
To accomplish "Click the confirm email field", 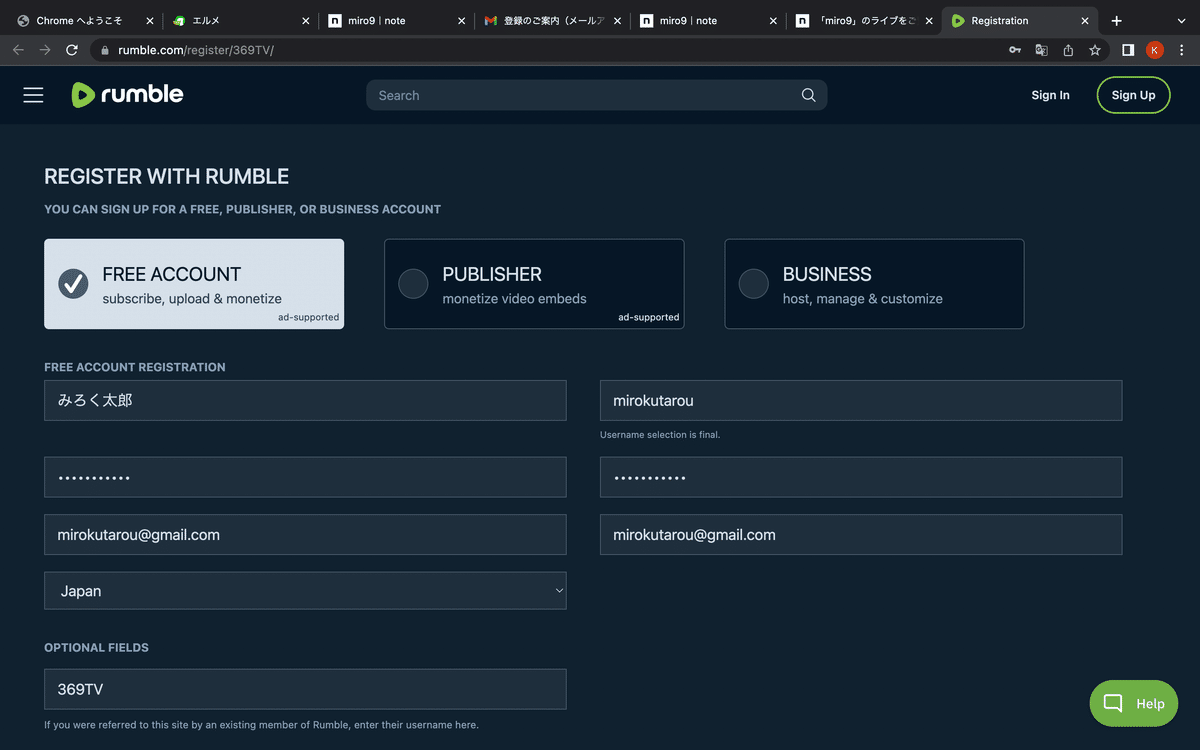I will 861,535.
